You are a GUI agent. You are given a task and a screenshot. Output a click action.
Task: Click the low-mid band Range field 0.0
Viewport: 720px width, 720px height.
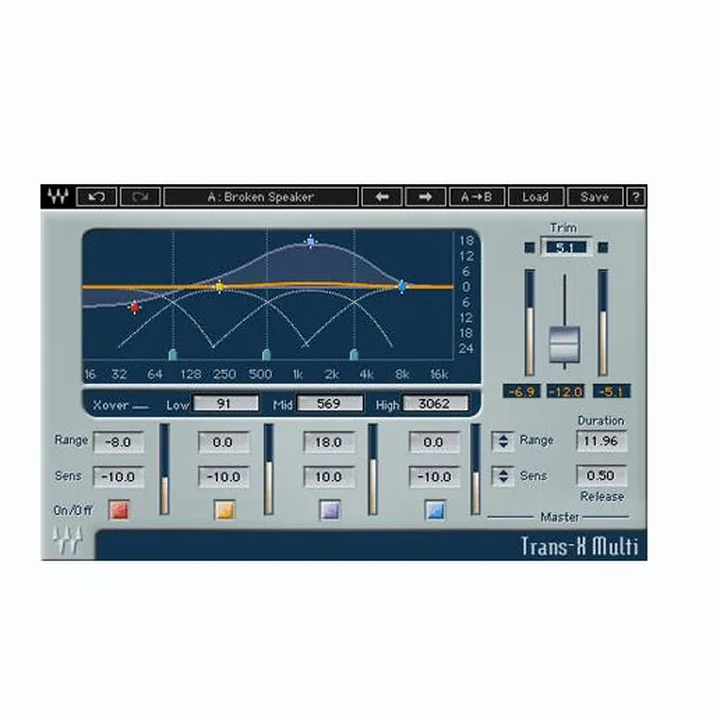224,442
